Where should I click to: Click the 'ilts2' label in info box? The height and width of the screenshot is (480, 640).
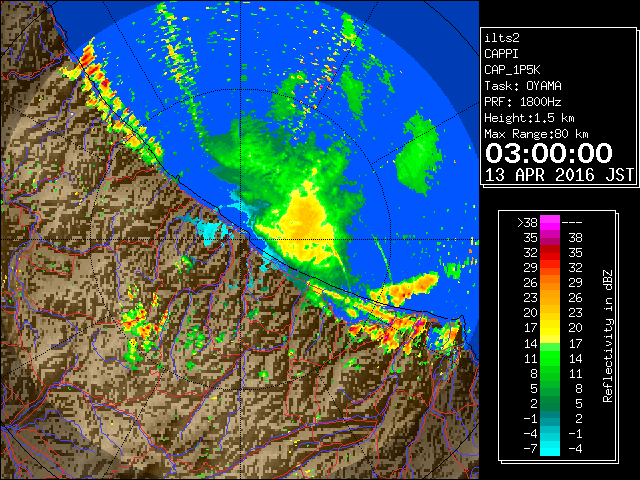[x=502, y=38]
